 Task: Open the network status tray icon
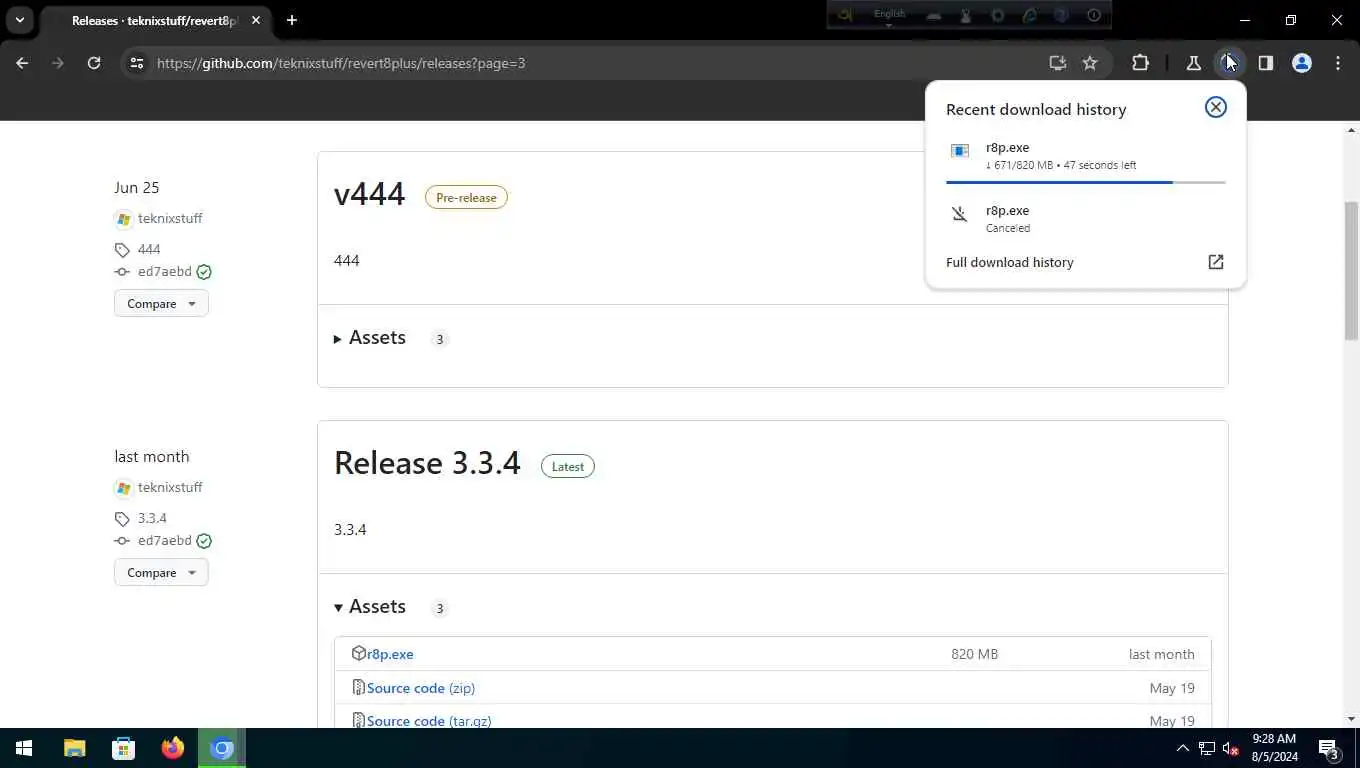(x=1207, y=748)
